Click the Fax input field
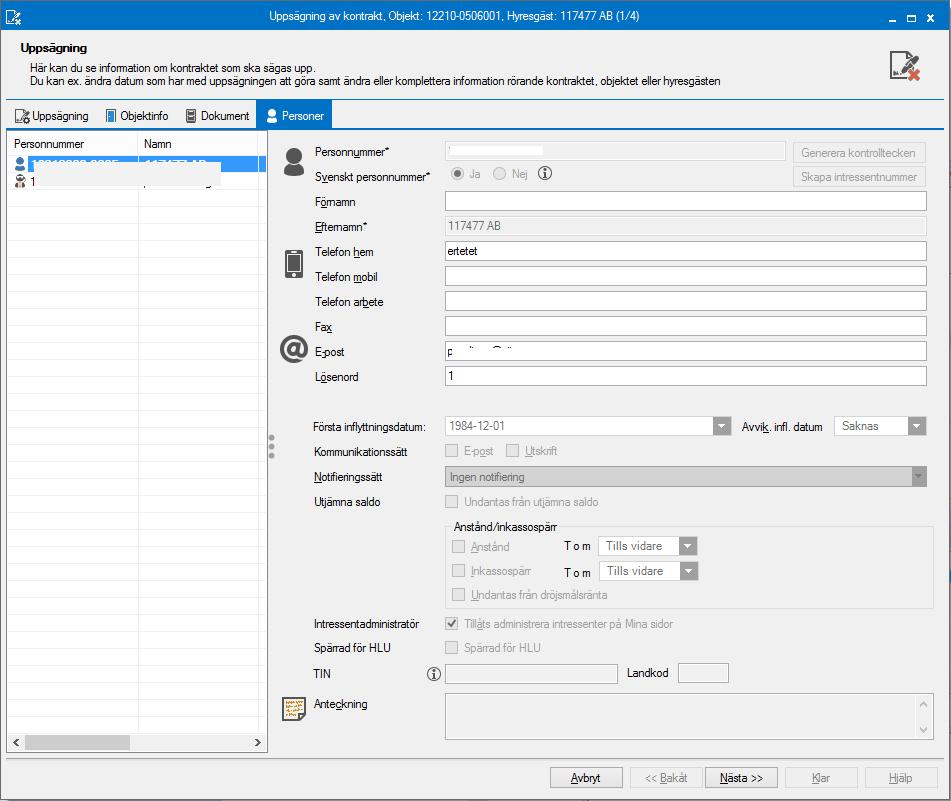951x801 pixels. click(x=685, y=326)
